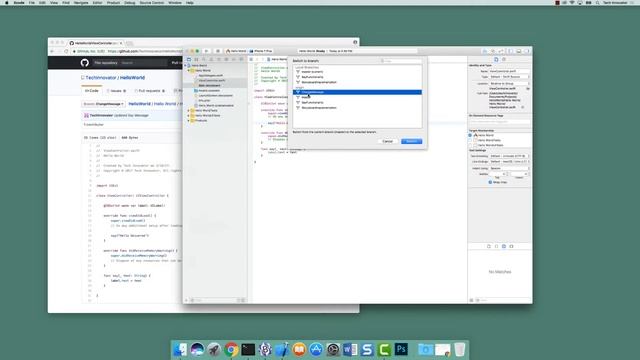Toggle the Hello WorldTests target membership checkbox
This screenshot has height=360, width=640.
(470, 140)
